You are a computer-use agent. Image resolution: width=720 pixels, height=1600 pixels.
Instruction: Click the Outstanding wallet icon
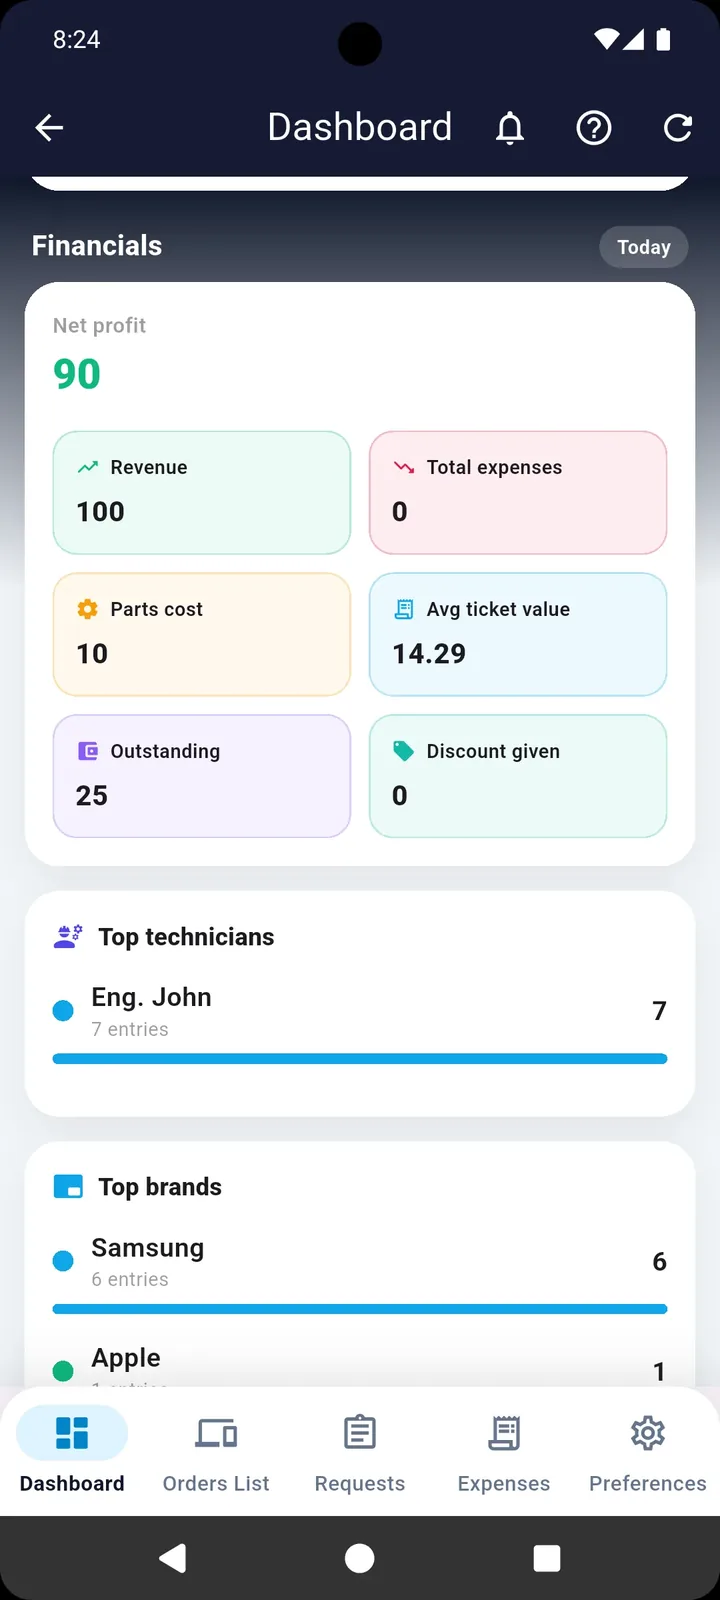88,751
